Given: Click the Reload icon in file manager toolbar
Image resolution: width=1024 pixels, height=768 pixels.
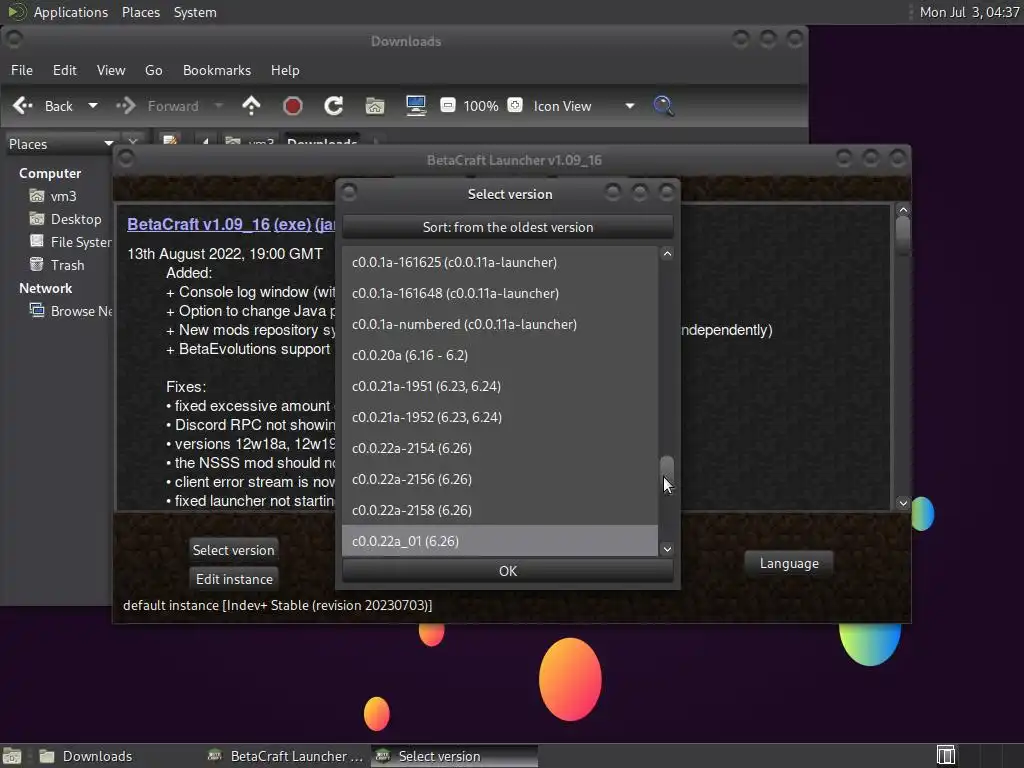Looking at the screenshot, I should (334, 106).
